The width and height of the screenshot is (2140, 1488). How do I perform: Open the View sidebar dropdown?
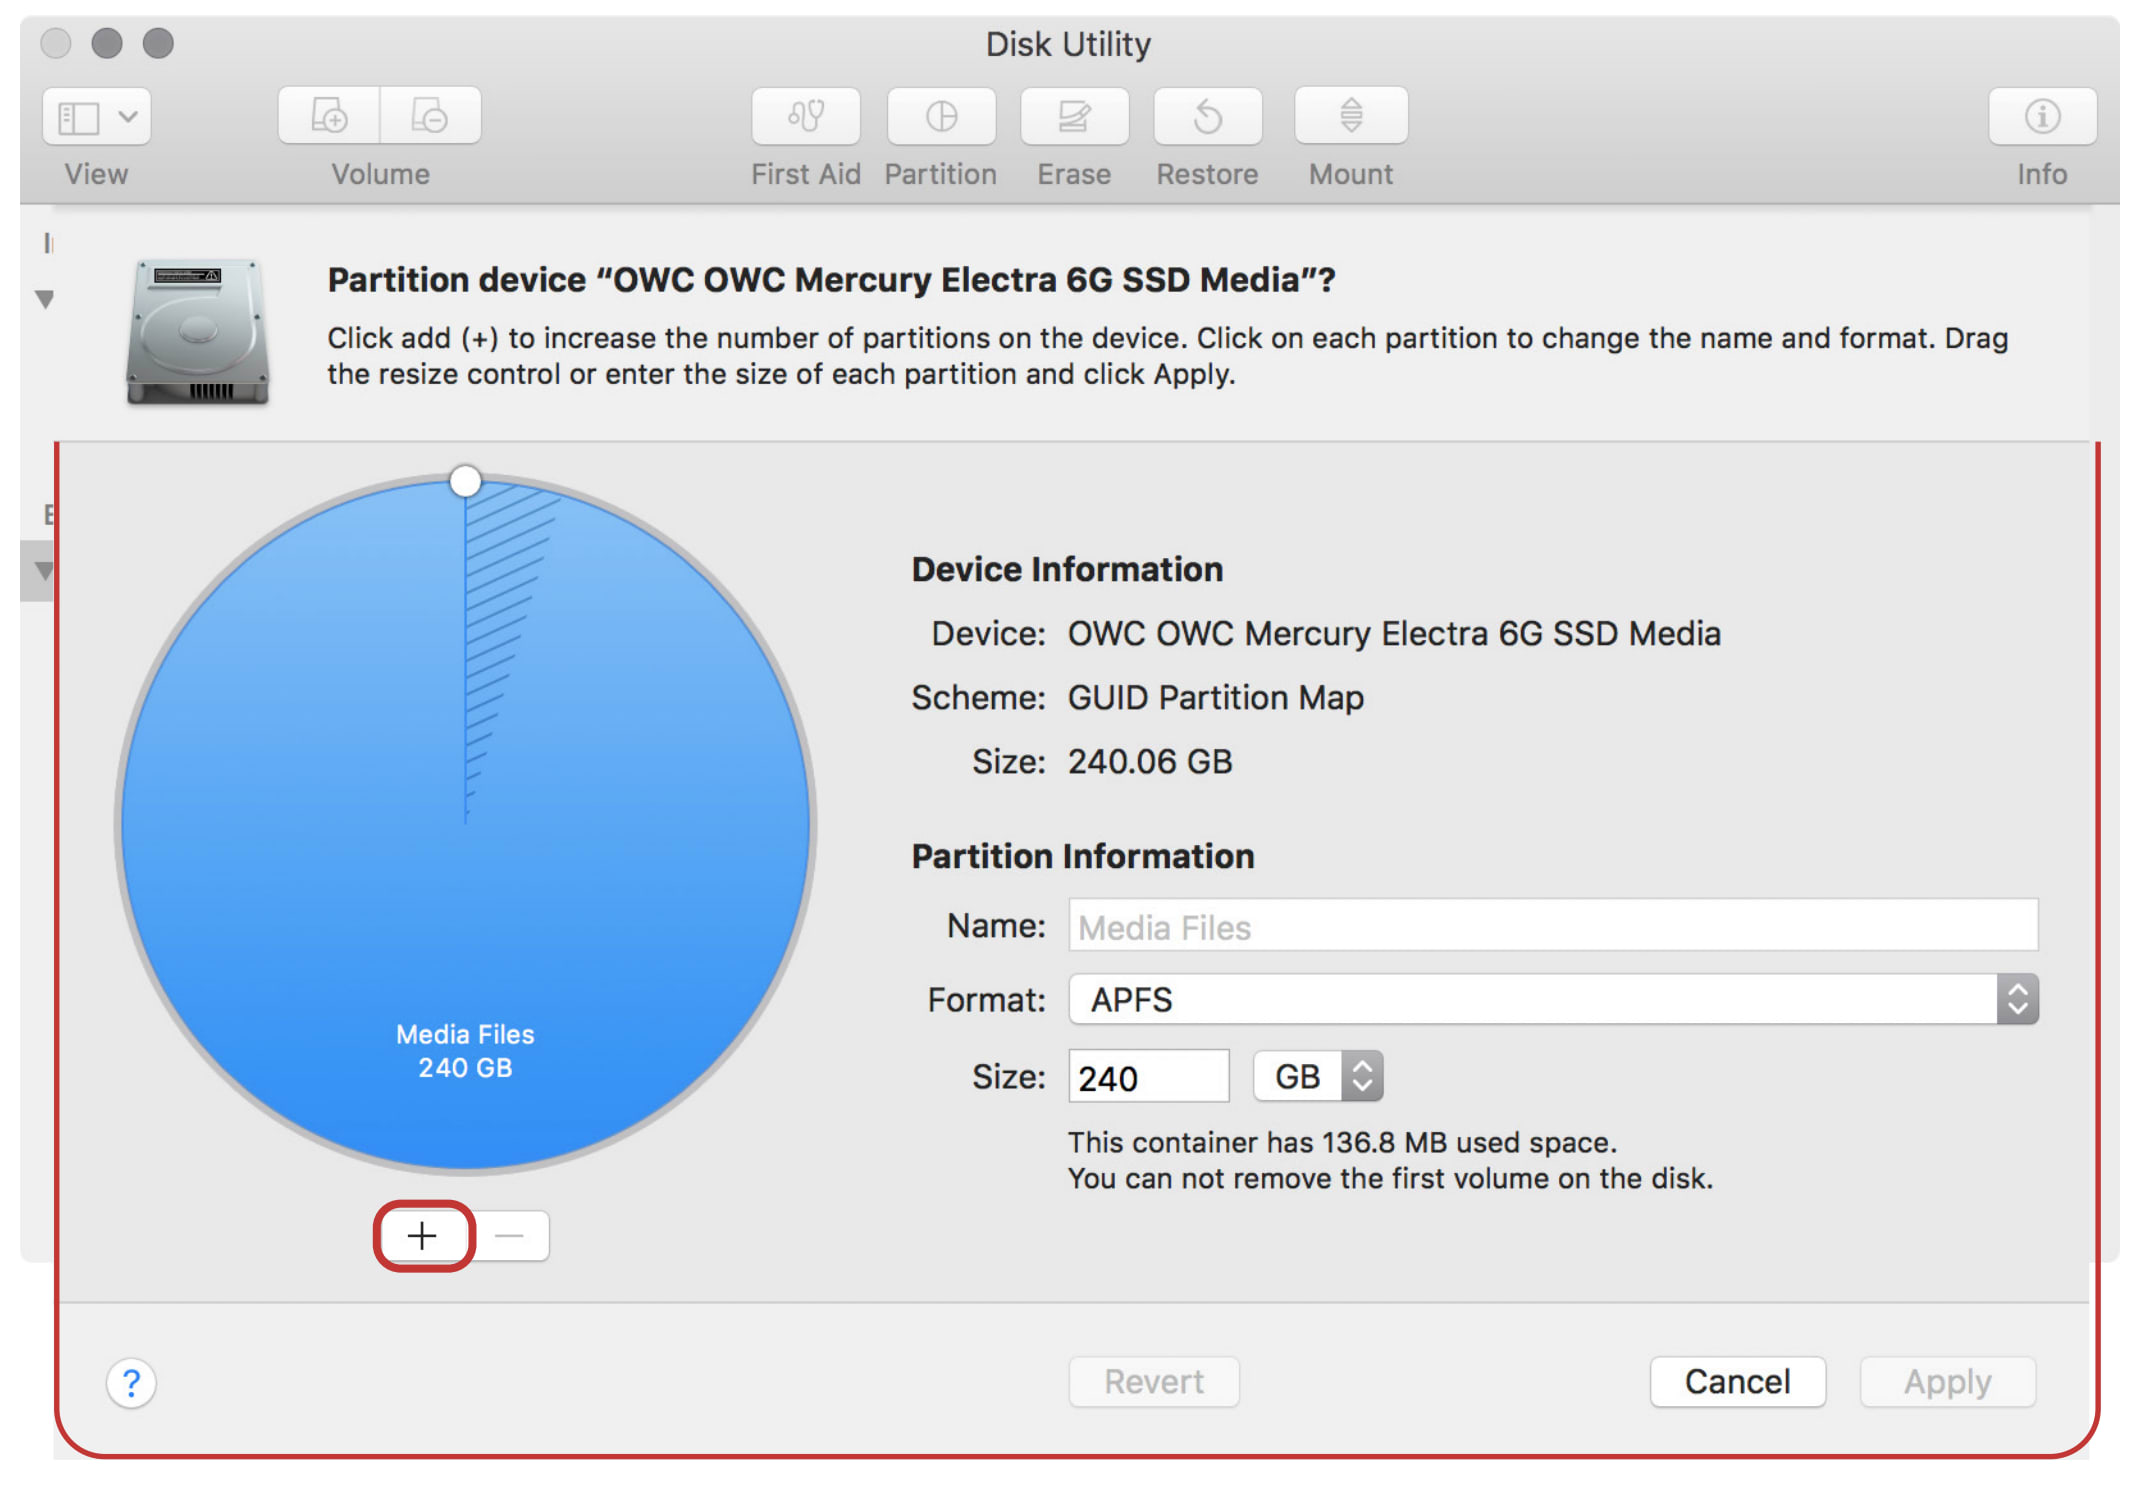click(x=97, y=116)
